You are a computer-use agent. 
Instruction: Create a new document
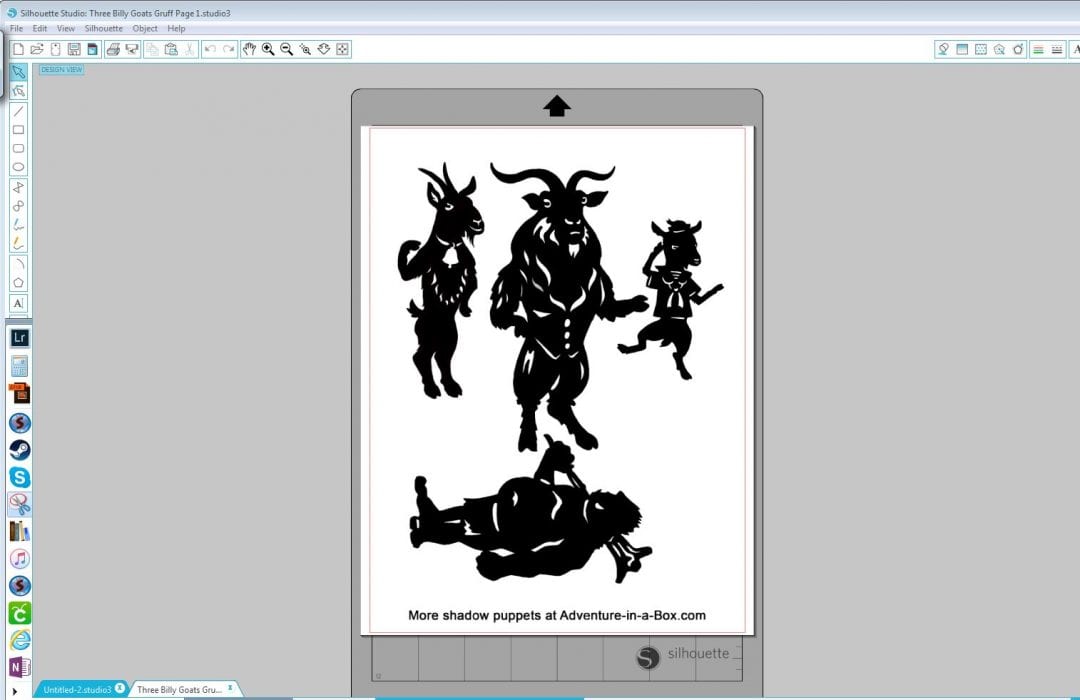tap(19, 49)
